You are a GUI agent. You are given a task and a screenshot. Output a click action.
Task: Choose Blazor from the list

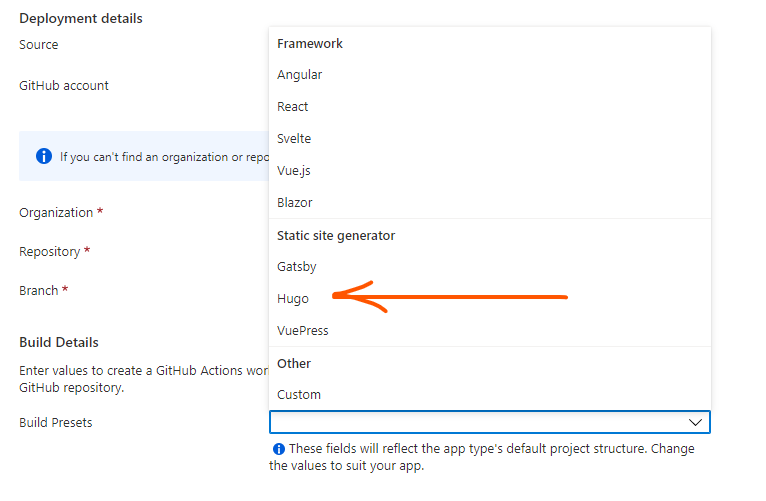(489, 203)
